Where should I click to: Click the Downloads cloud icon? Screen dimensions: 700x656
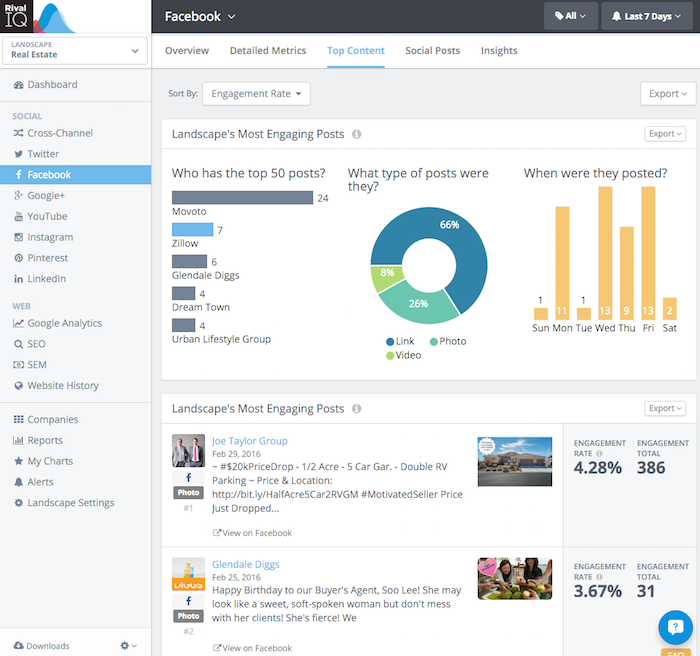click(18, 646)
